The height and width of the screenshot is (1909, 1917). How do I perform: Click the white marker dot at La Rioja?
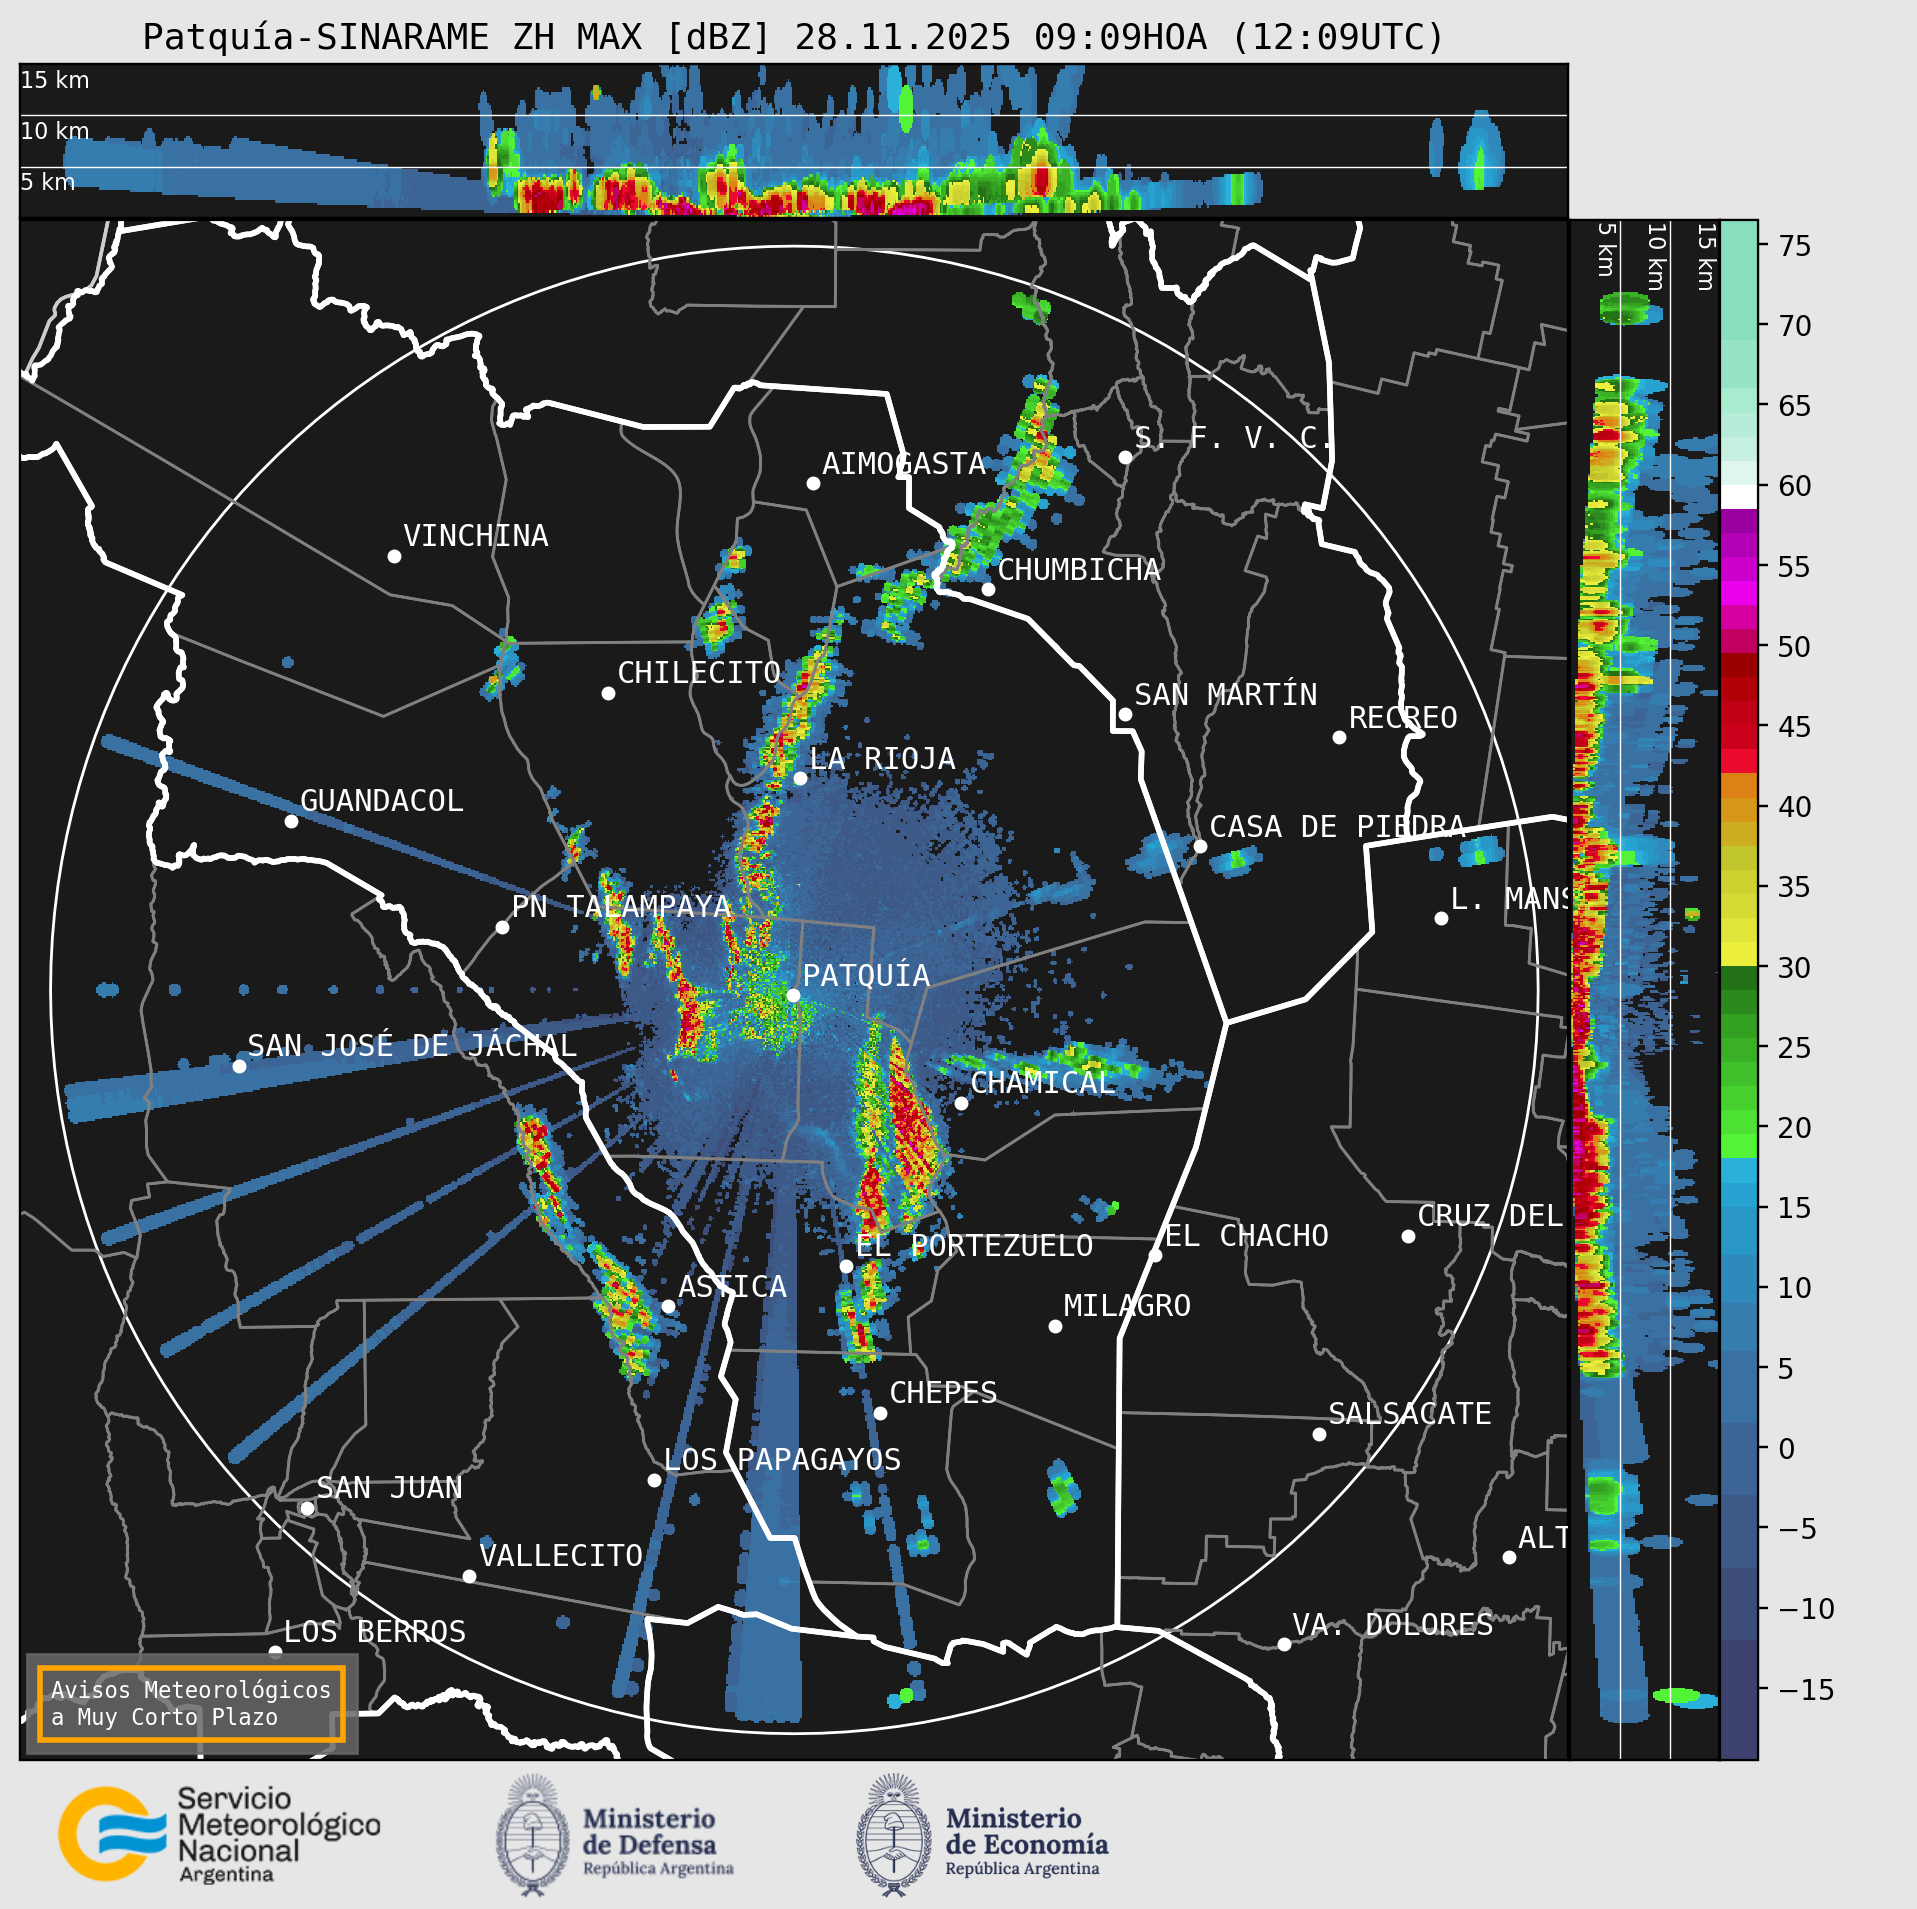pos(800,778)
